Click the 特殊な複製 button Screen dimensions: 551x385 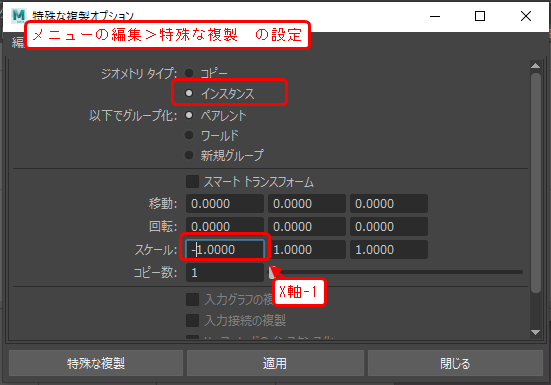tap(96, 363)
